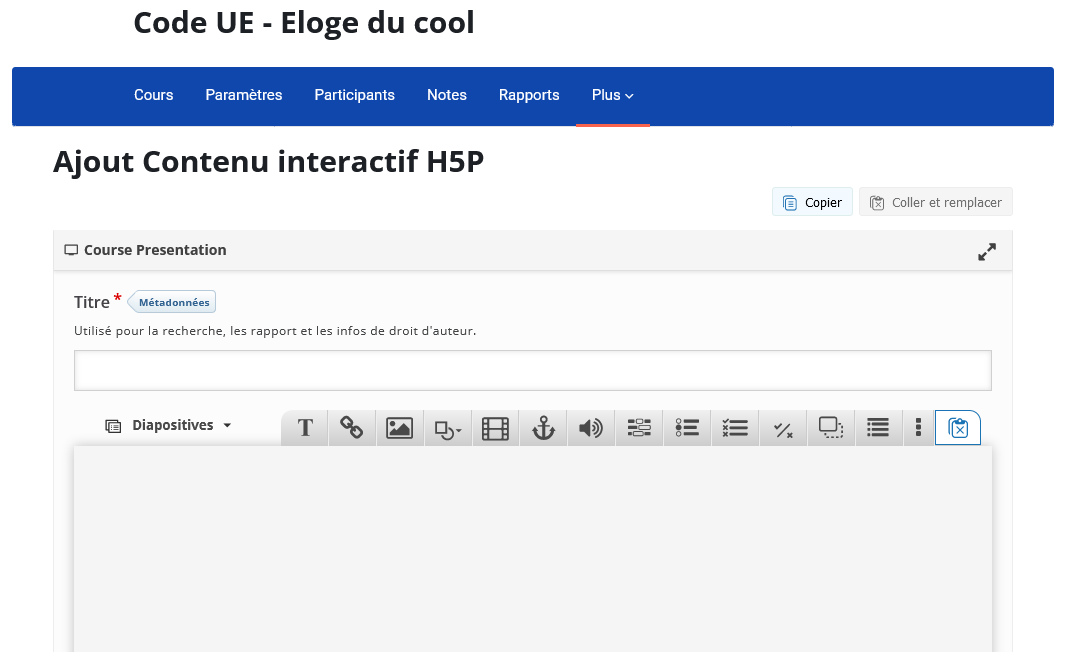Click Coller et remplacer
This screenshot has height=652, width=1068.
(935, 201)
